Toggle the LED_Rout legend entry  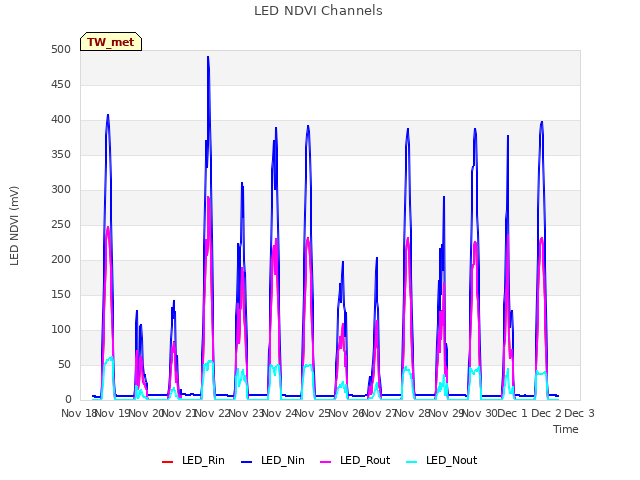pos(355,460)
